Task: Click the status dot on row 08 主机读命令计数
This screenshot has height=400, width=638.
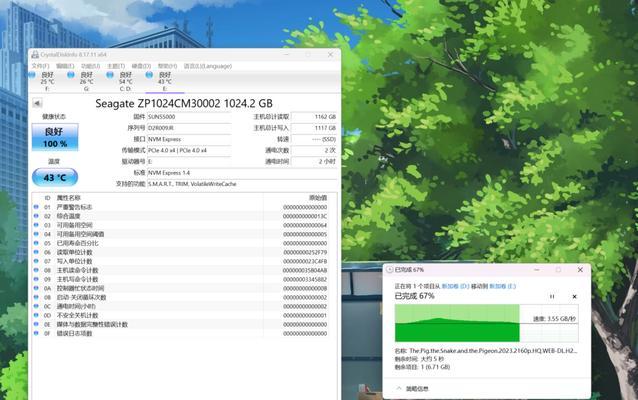Action: [36, 270]
